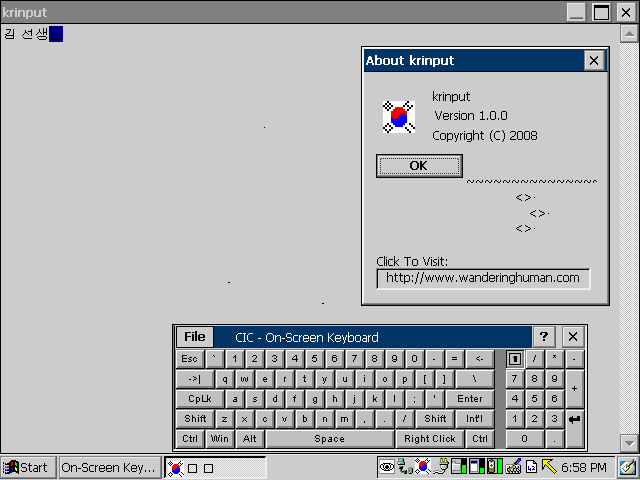Click the notepad pencil icon at taskbar end
The height and width of the screenshot is (480, 640).
pyautogui.click(x=628, y=467)
